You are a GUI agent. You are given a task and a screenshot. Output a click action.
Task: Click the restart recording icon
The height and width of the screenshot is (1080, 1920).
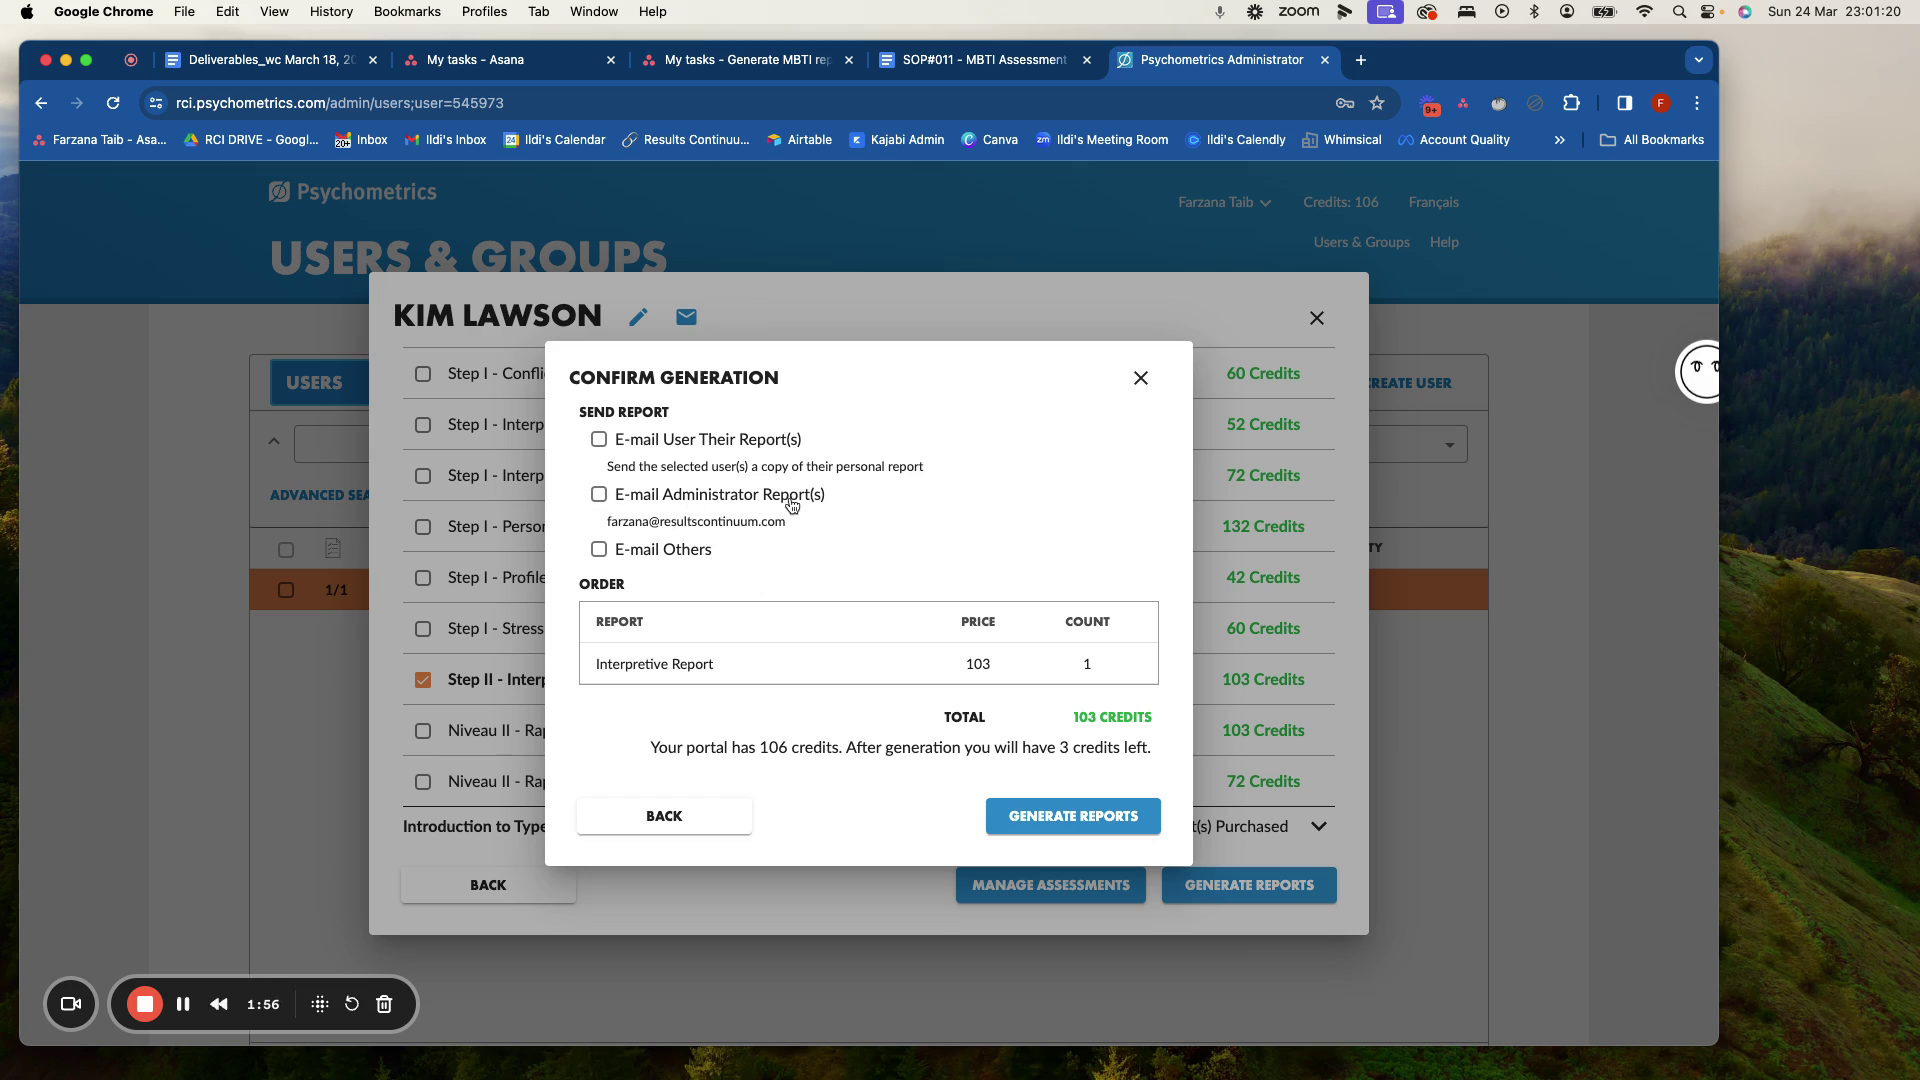pyautogui.click(x=352, y=1004)
